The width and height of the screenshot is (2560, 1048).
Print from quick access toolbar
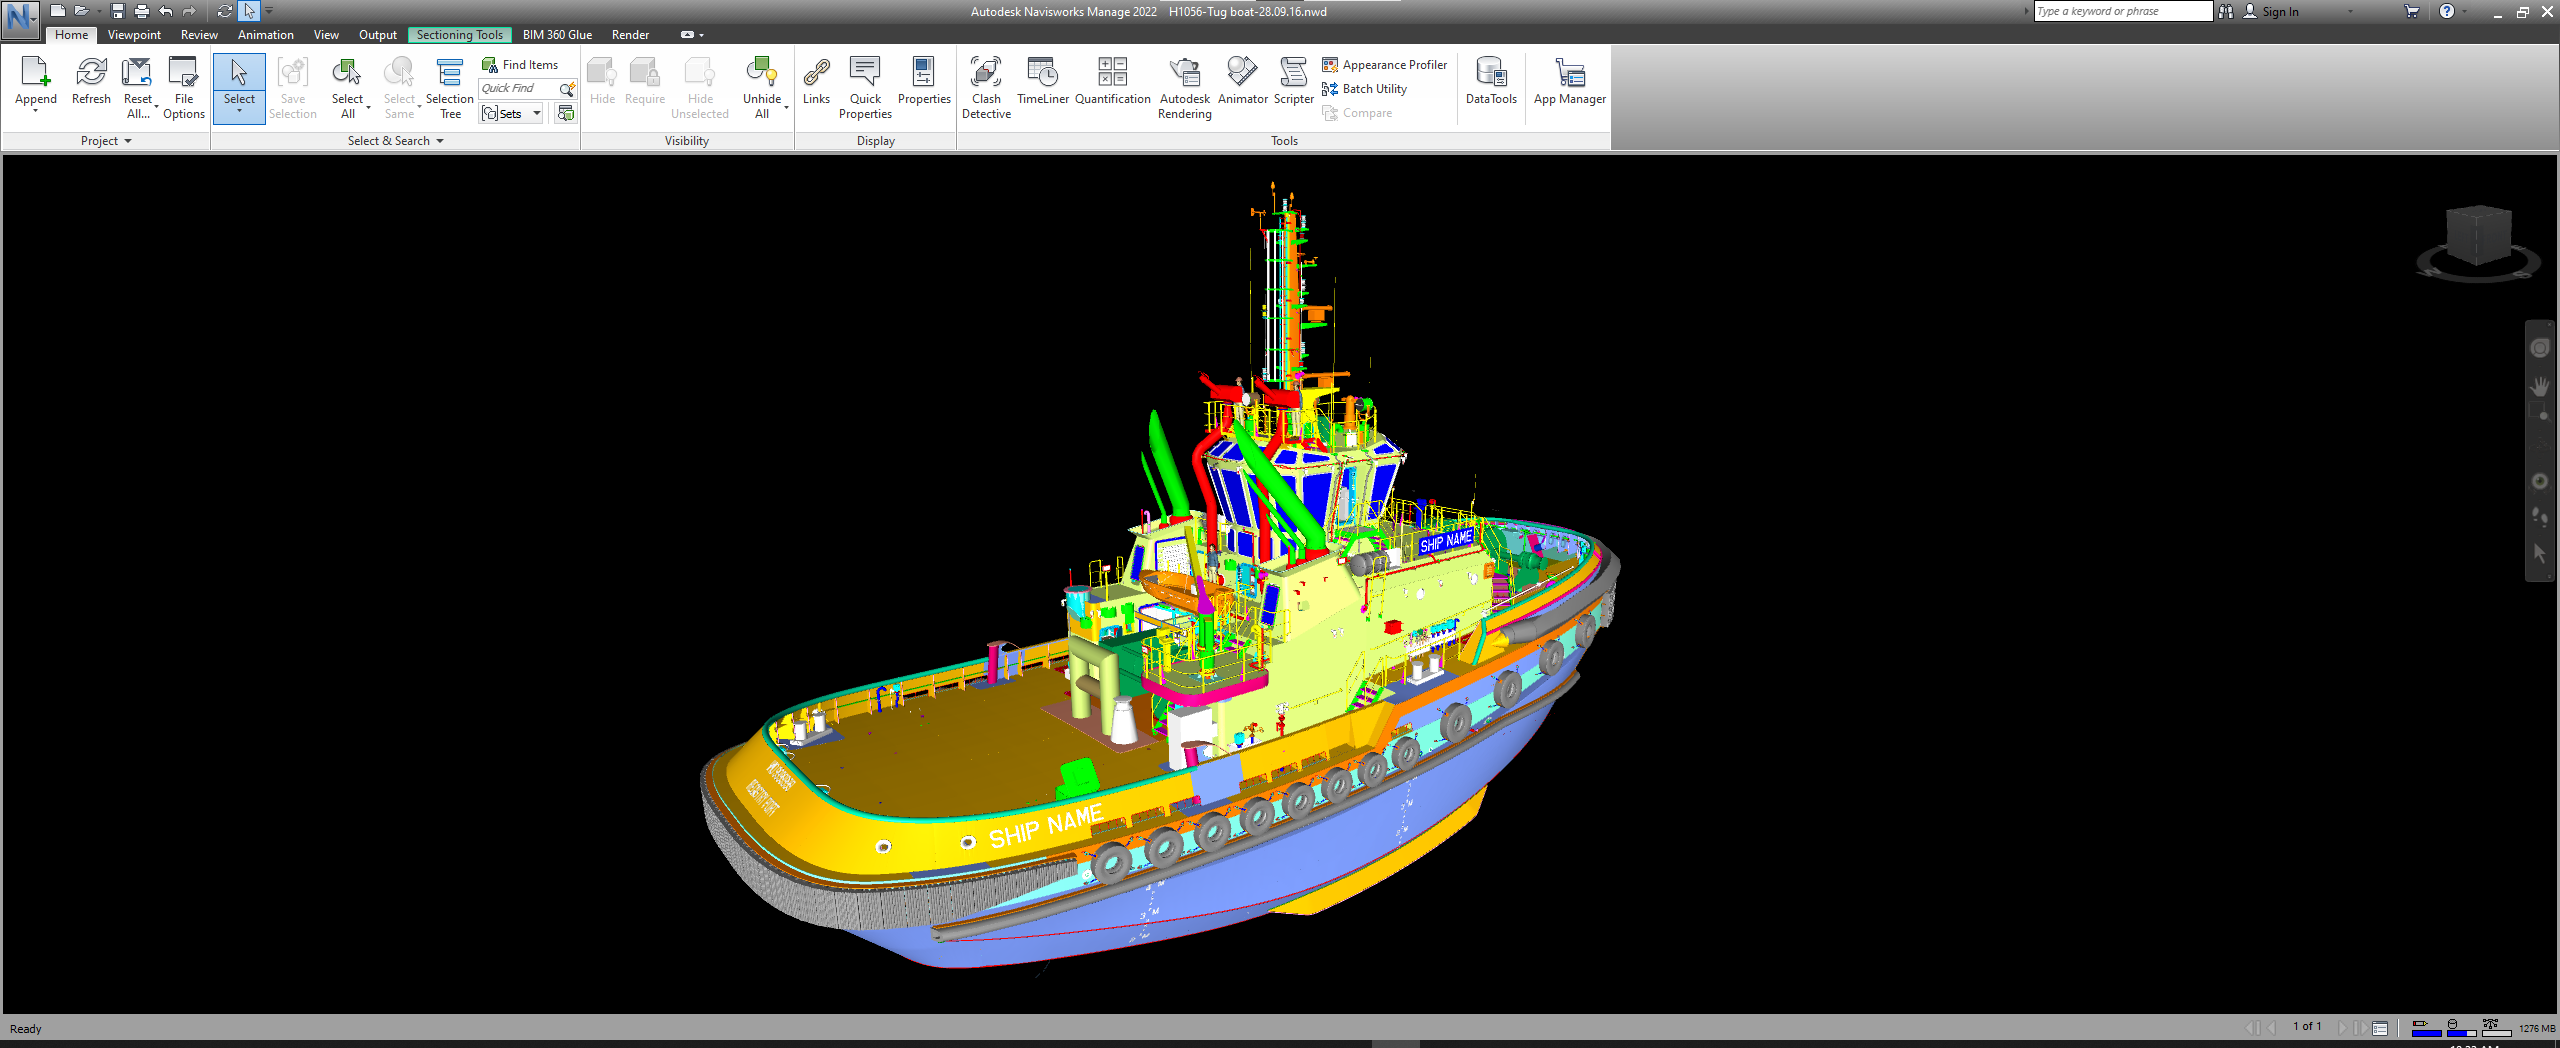click(x=141, y=11)
